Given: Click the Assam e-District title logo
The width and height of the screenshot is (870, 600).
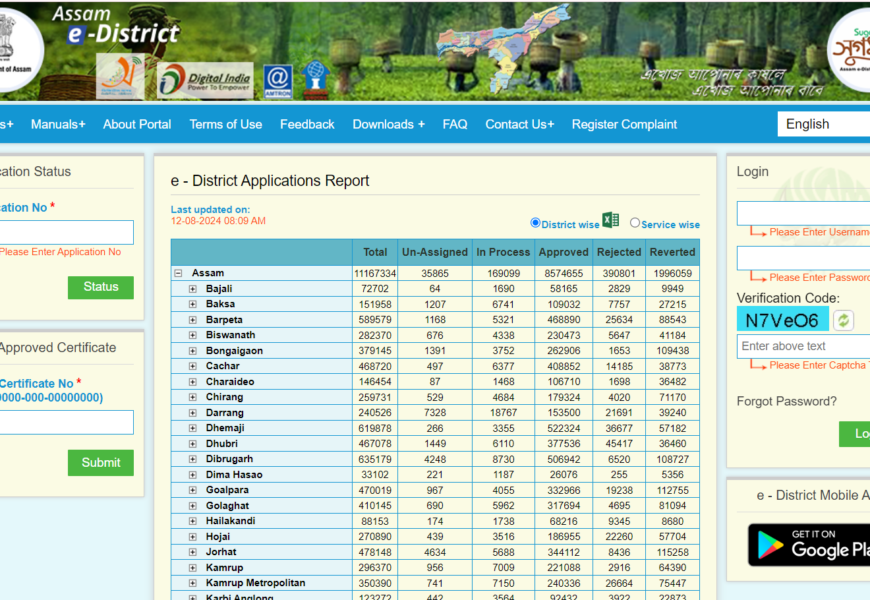Looking at the screenshot, I should tap(116, 25).
